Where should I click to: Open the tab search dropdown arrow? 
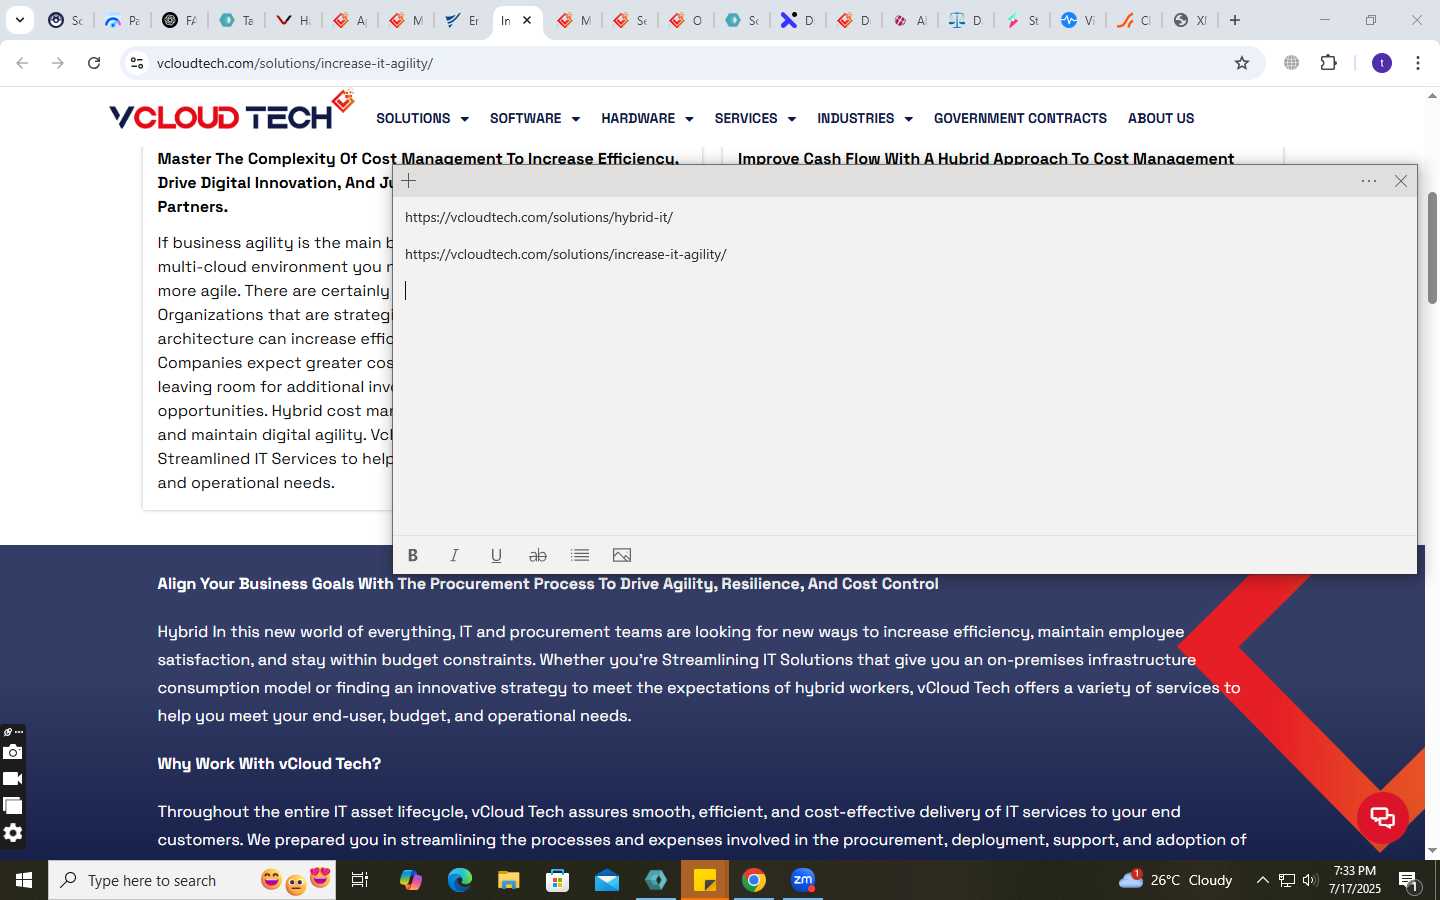[x=19, y=20]
